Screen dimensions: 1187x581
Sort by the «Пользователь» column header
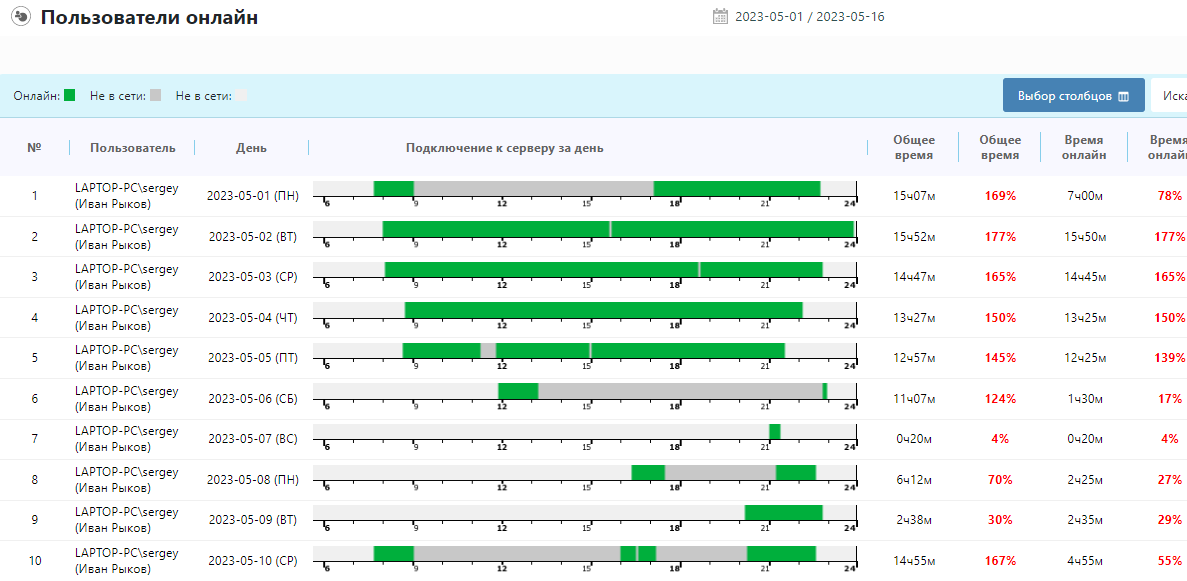(132, 148)
